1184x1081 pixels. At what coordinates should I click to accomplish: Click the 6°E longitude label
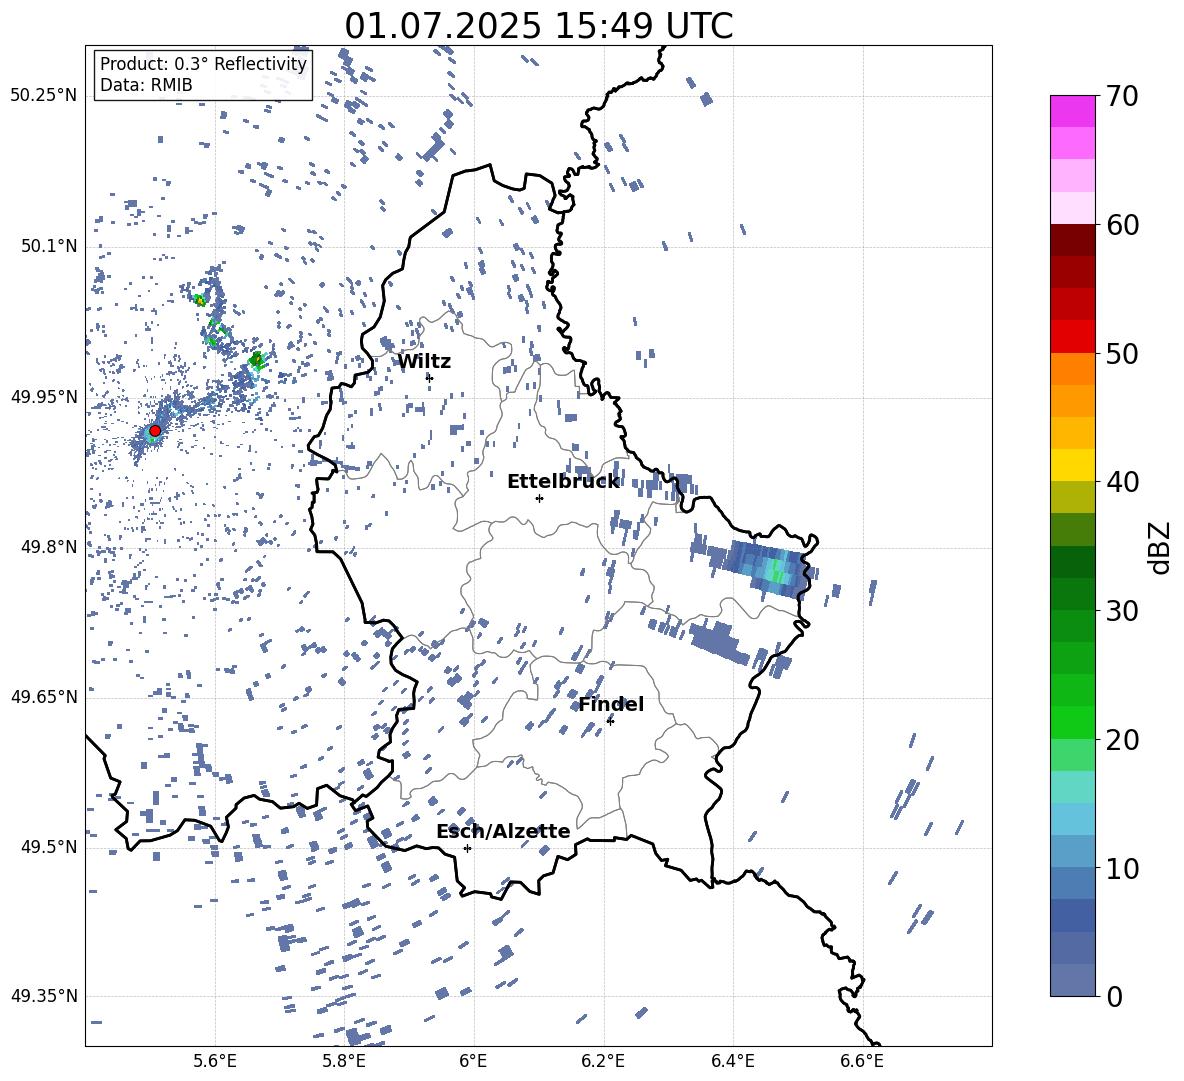[473, 1061]
